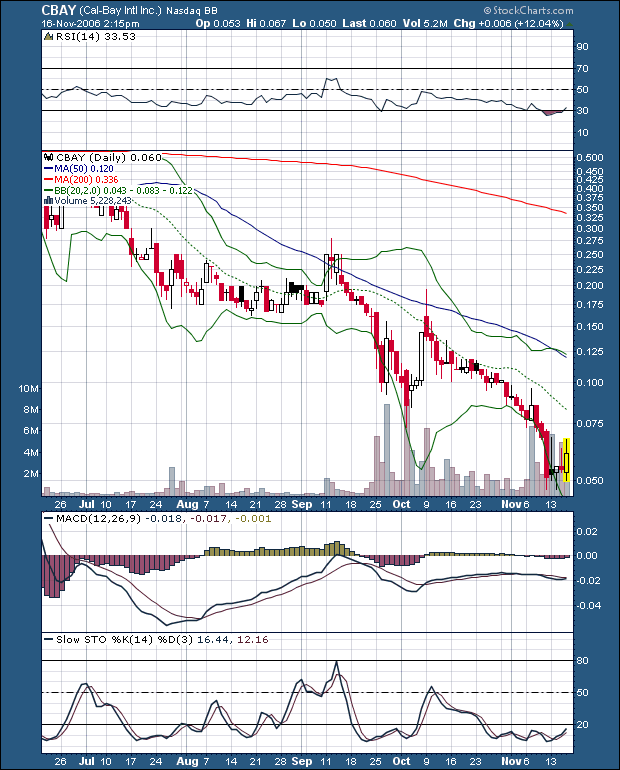Click the '16-Nov-2006 2:15pm' timestamp
Viewport: 620px width, 770px height.
click(90, 23)
